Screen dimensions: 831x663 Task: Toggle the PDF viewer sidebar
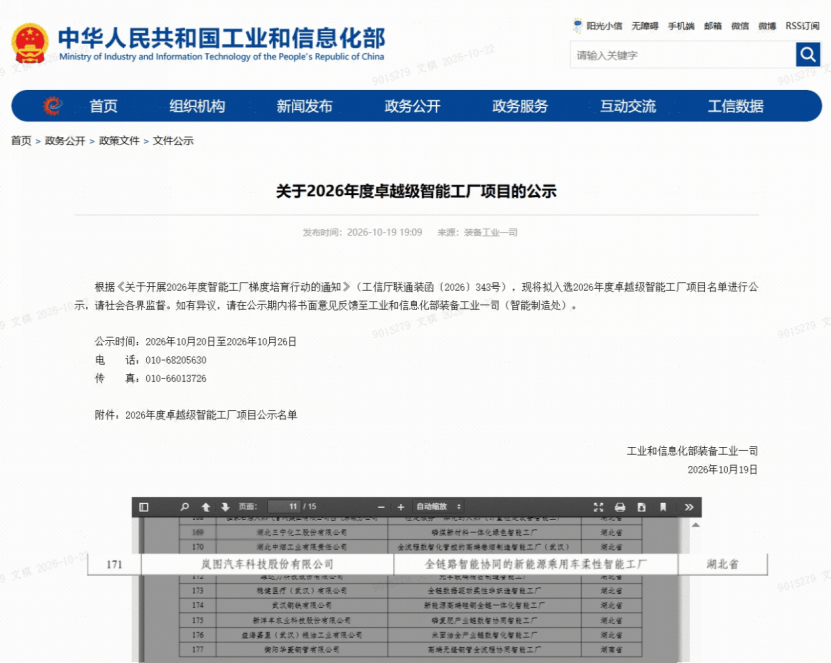(144, 507)
